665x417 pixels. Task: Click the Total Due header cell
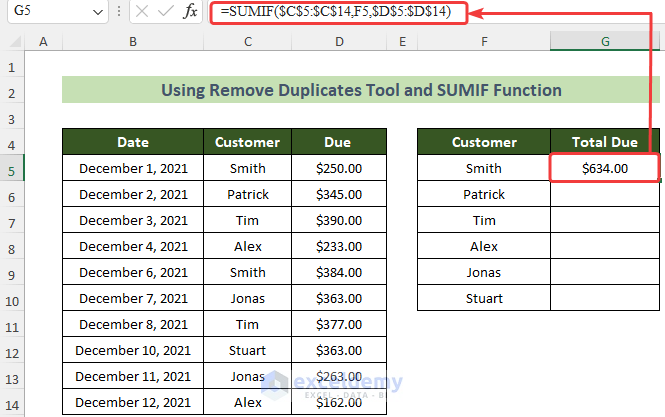pyautogui.click(x=605, y=142)
